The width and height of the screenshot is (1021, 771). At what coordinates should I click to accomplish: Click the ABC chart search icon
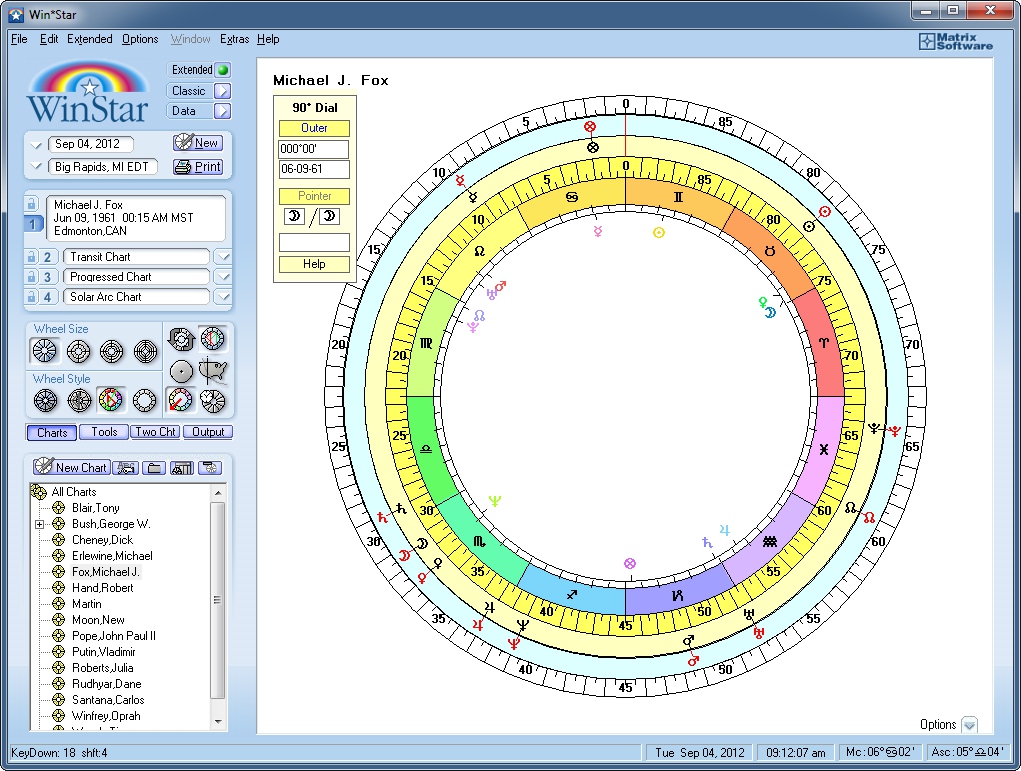[125, 468]
